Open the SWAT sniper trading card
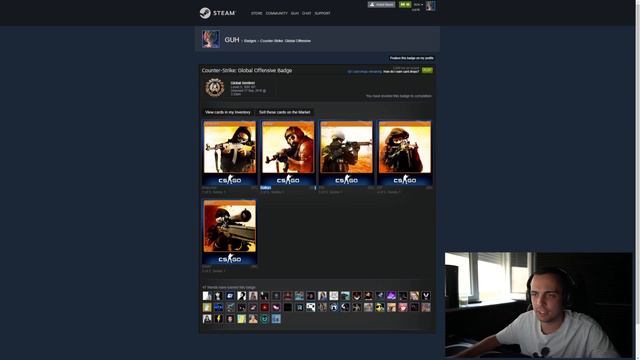 [230, 232]
